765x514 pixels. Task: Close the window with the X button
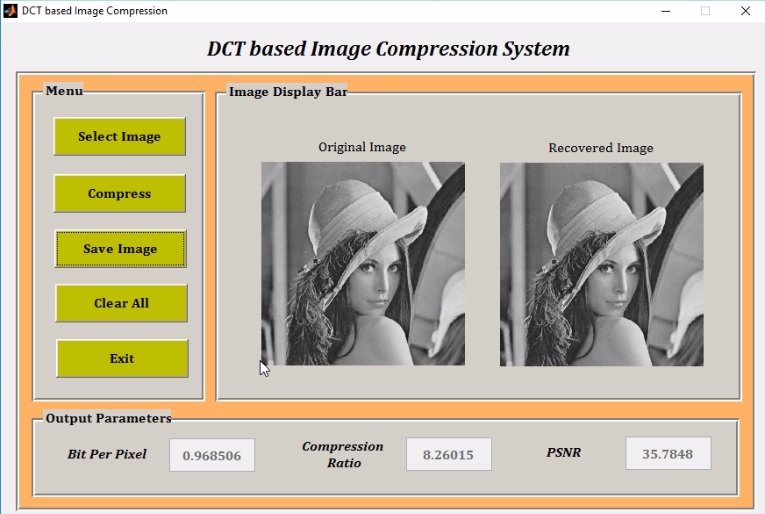745,11
